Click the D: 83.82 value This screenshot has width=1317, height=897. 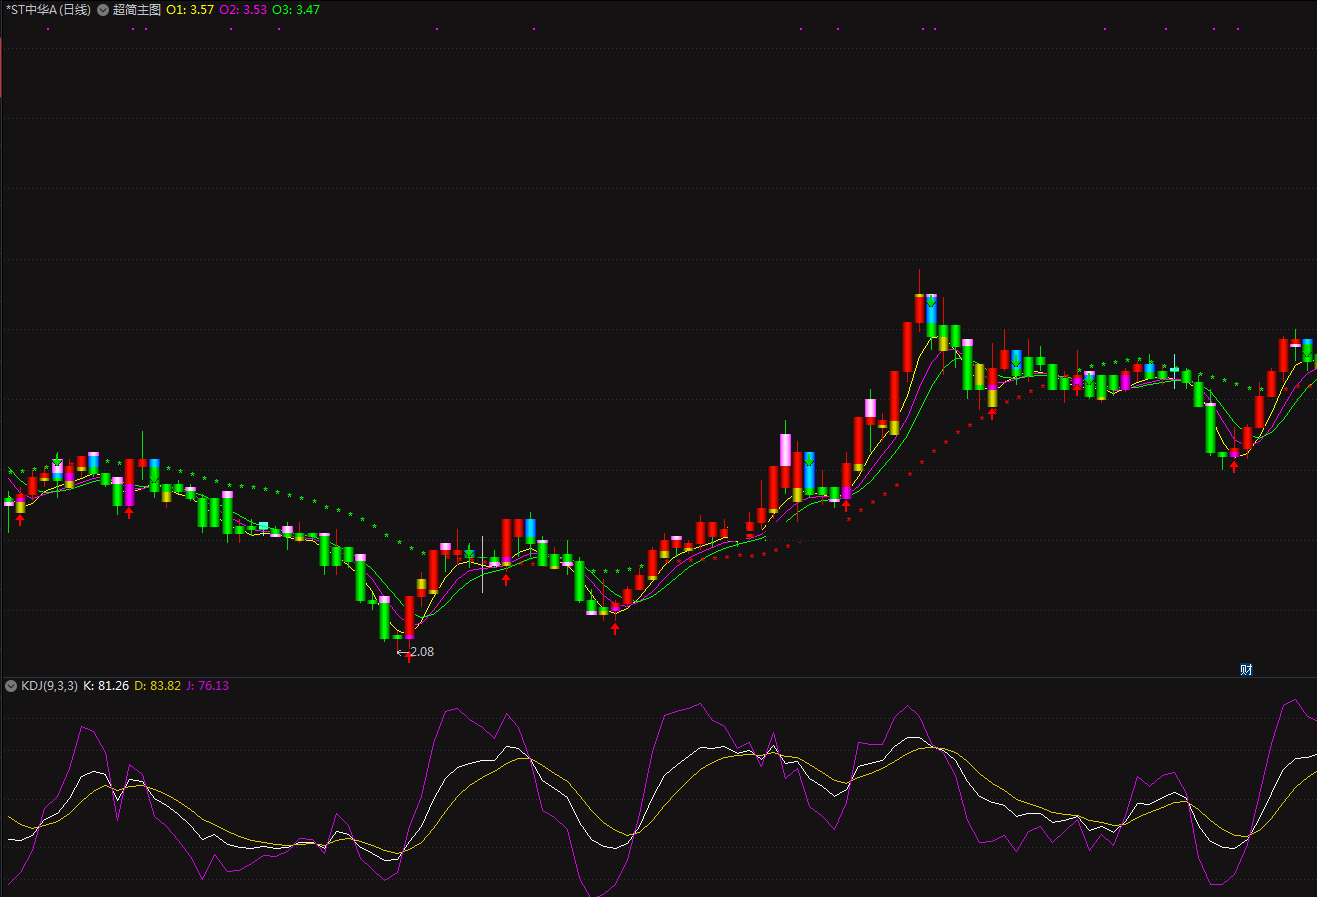(158, 686)
